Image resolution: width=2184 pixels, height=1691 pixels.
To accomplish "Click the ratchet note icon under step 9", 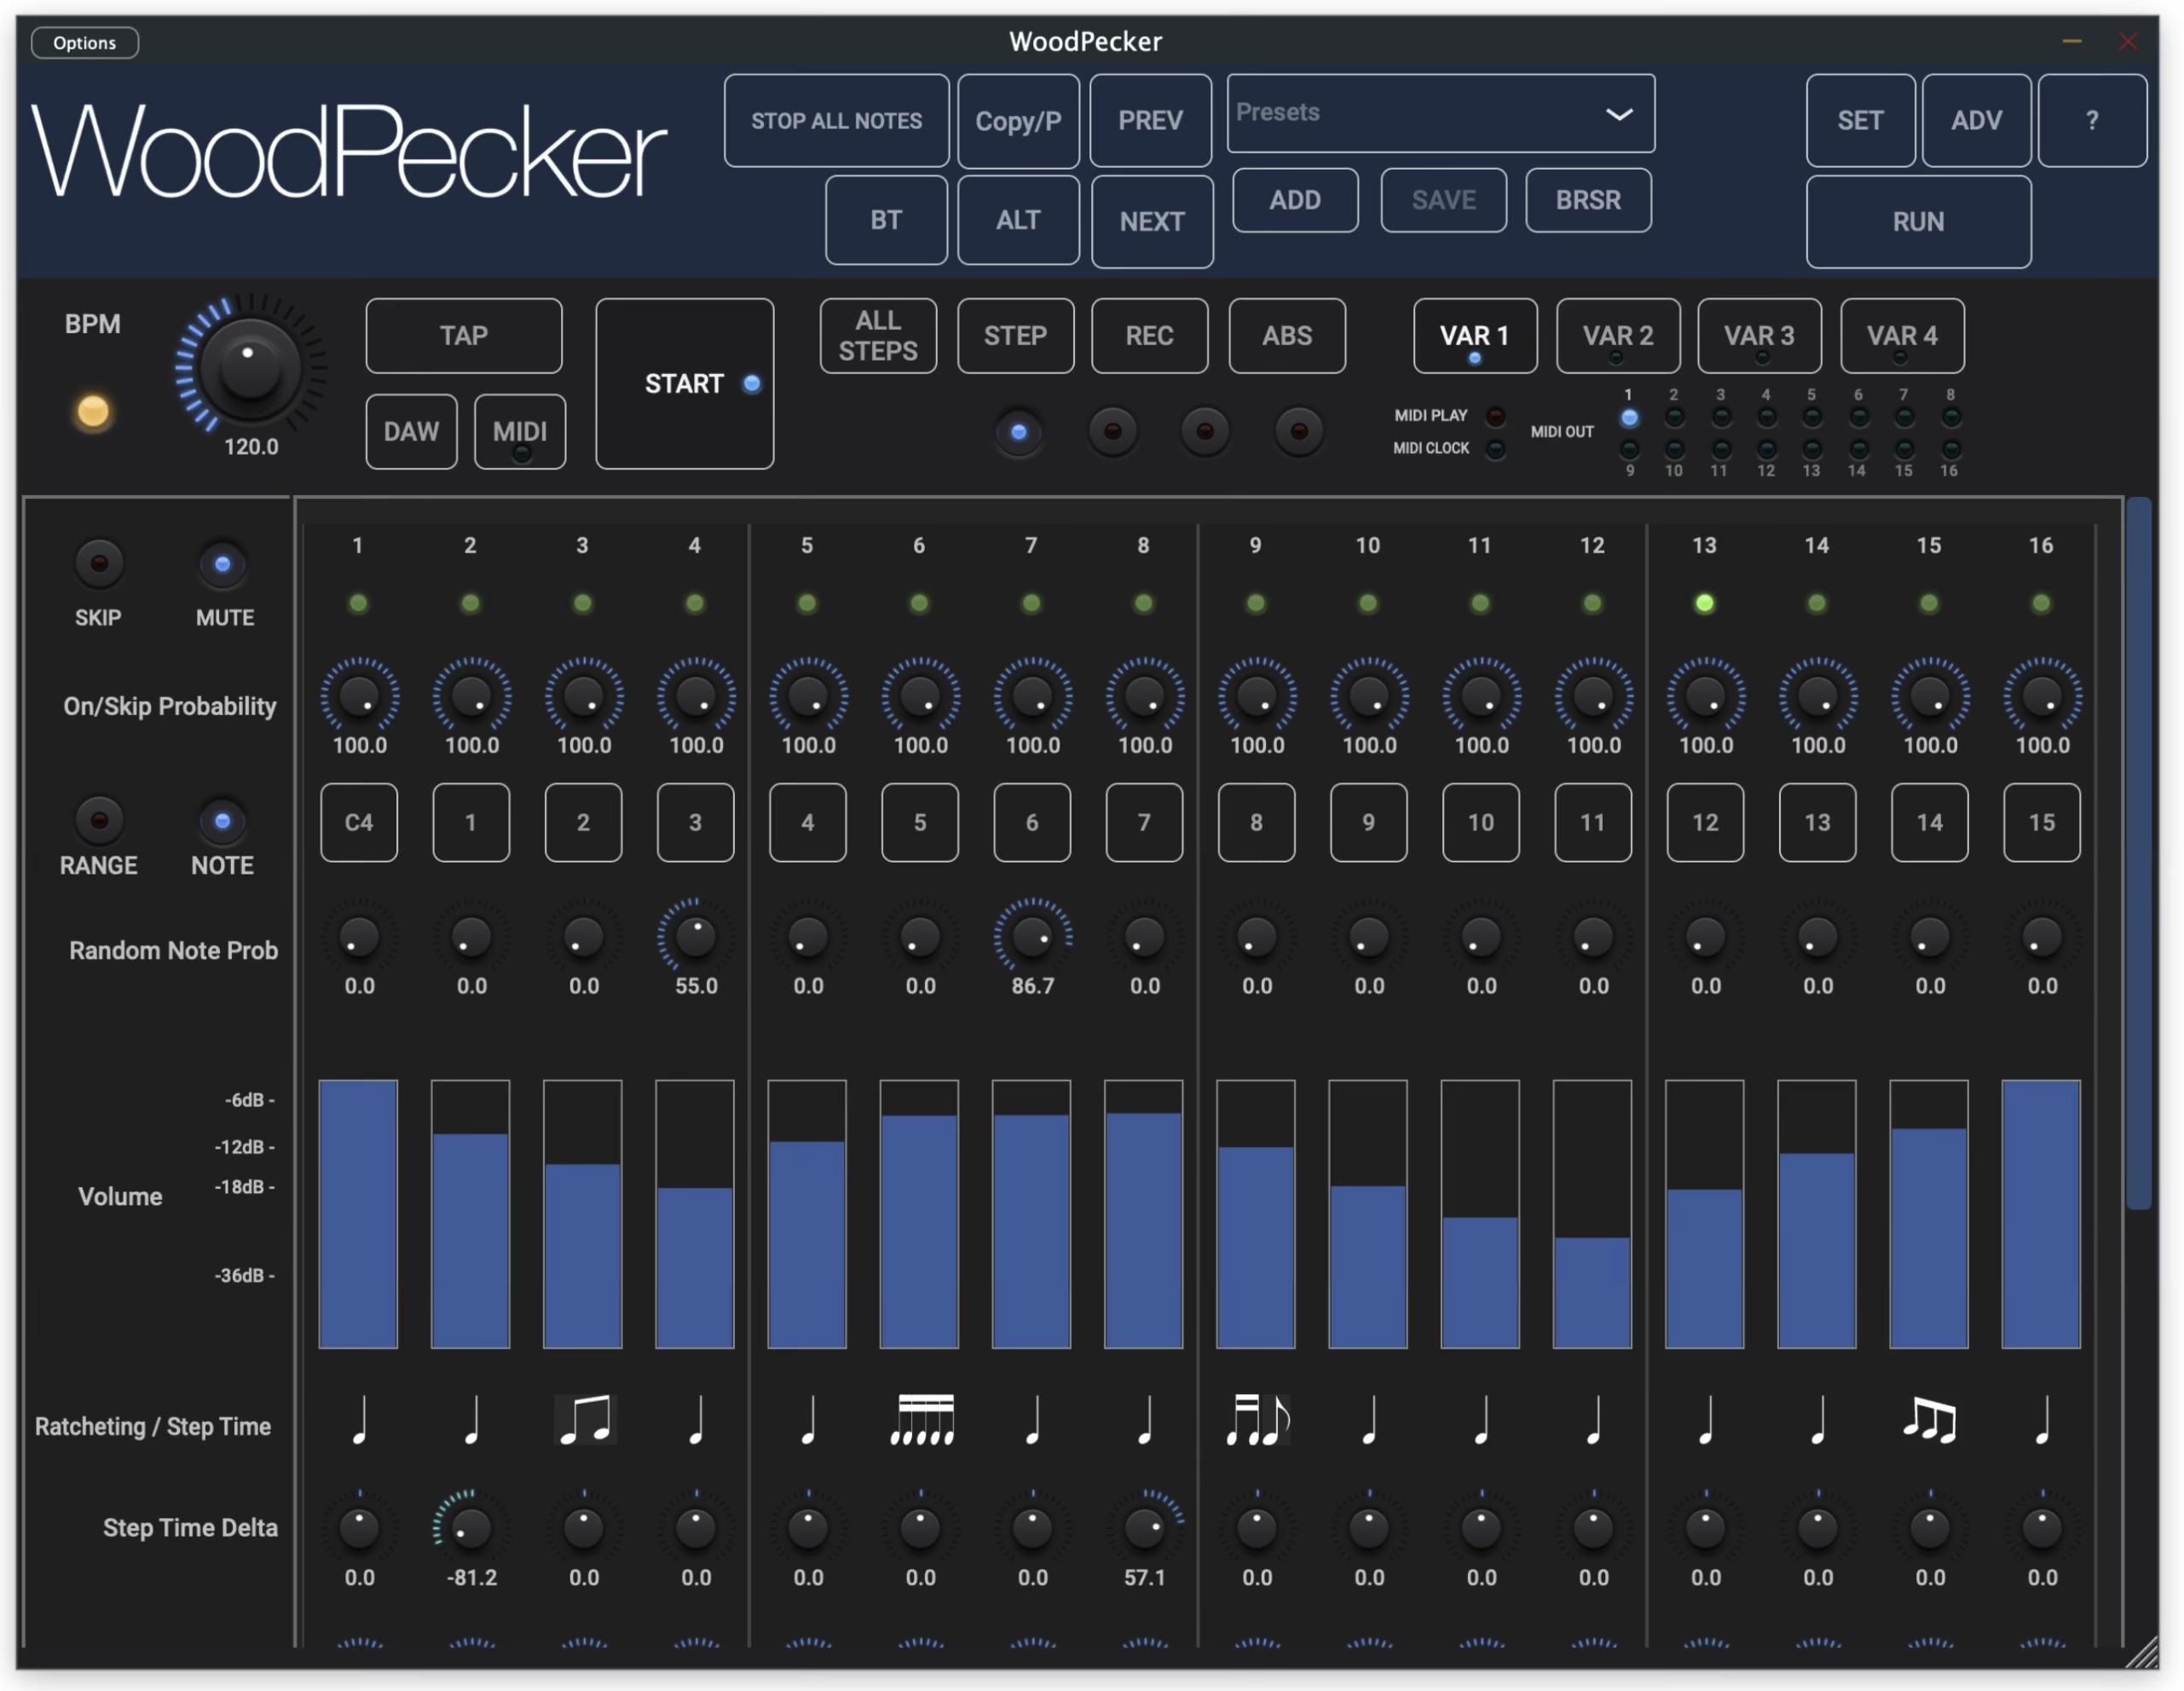I will [1257, 1420].
